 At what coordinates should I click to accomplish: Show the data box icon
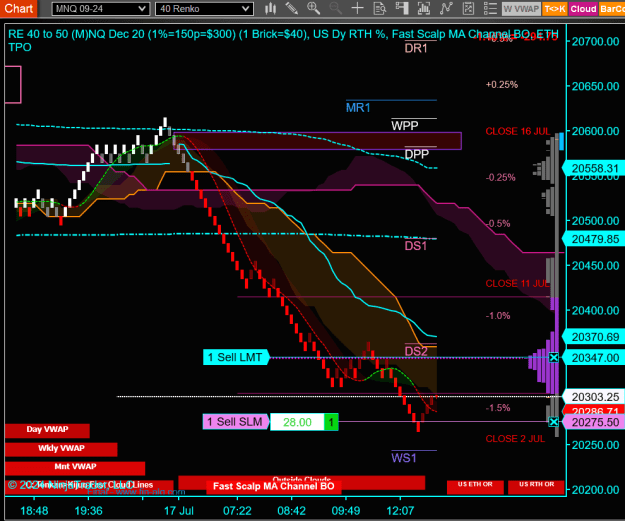point(379,8)
